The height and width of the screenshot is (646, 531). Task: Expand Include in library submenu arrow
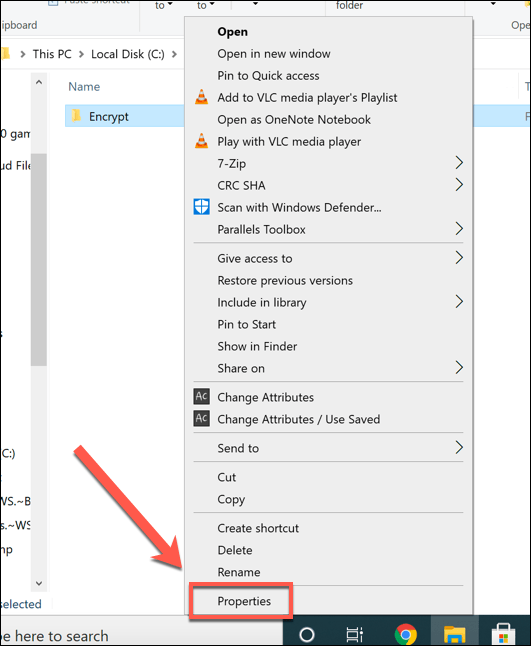(459, 302)
